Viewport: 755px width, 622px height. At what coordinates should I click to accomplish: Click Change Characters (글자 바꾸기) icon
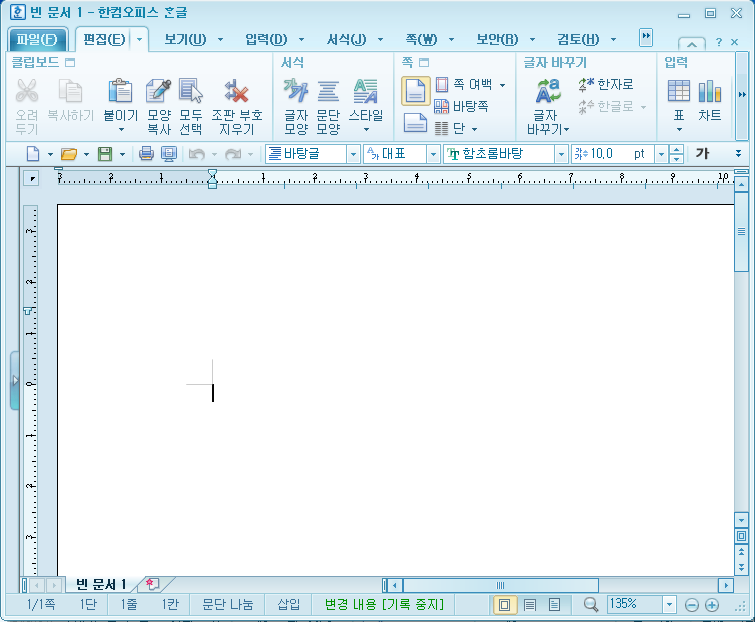[547, 91]
